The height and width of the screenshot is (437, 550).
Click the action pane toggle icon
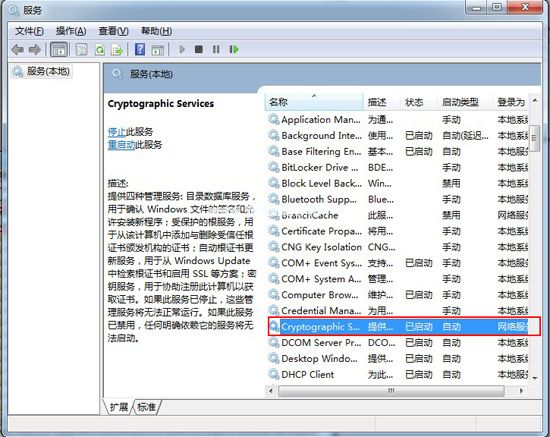pos(158,50)
